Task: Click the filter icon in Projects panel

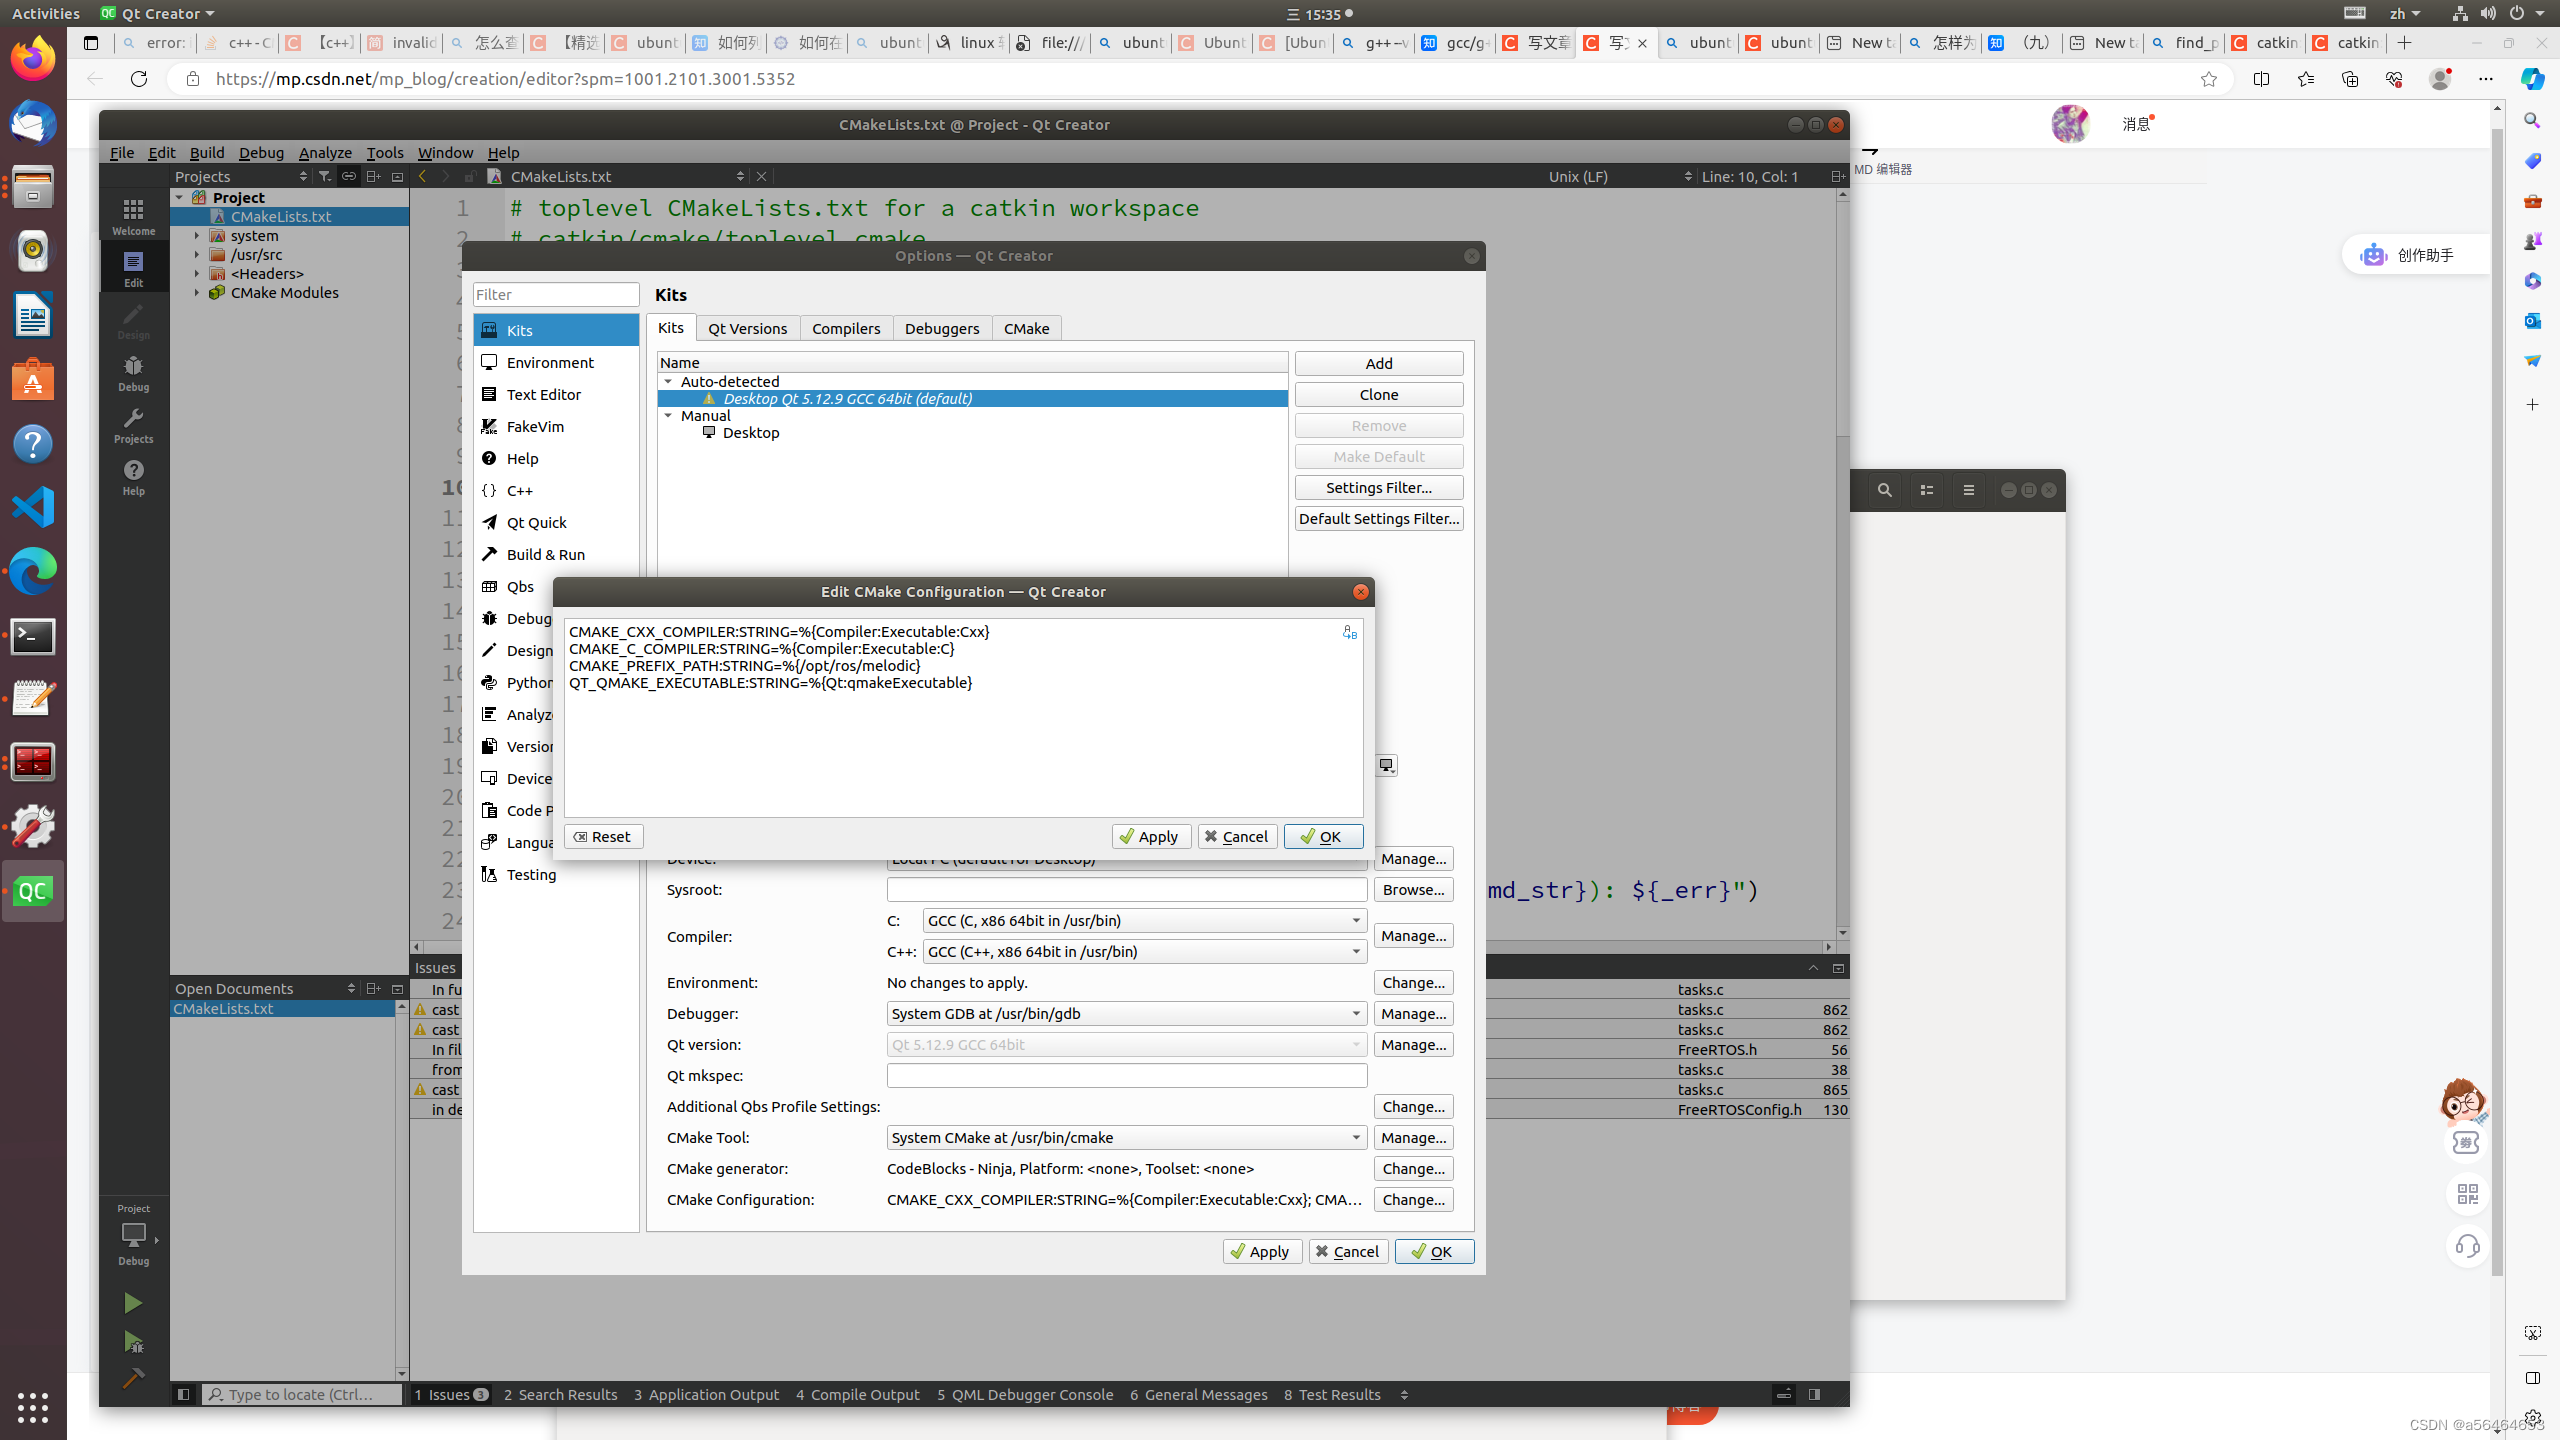Action: (325, 176)
